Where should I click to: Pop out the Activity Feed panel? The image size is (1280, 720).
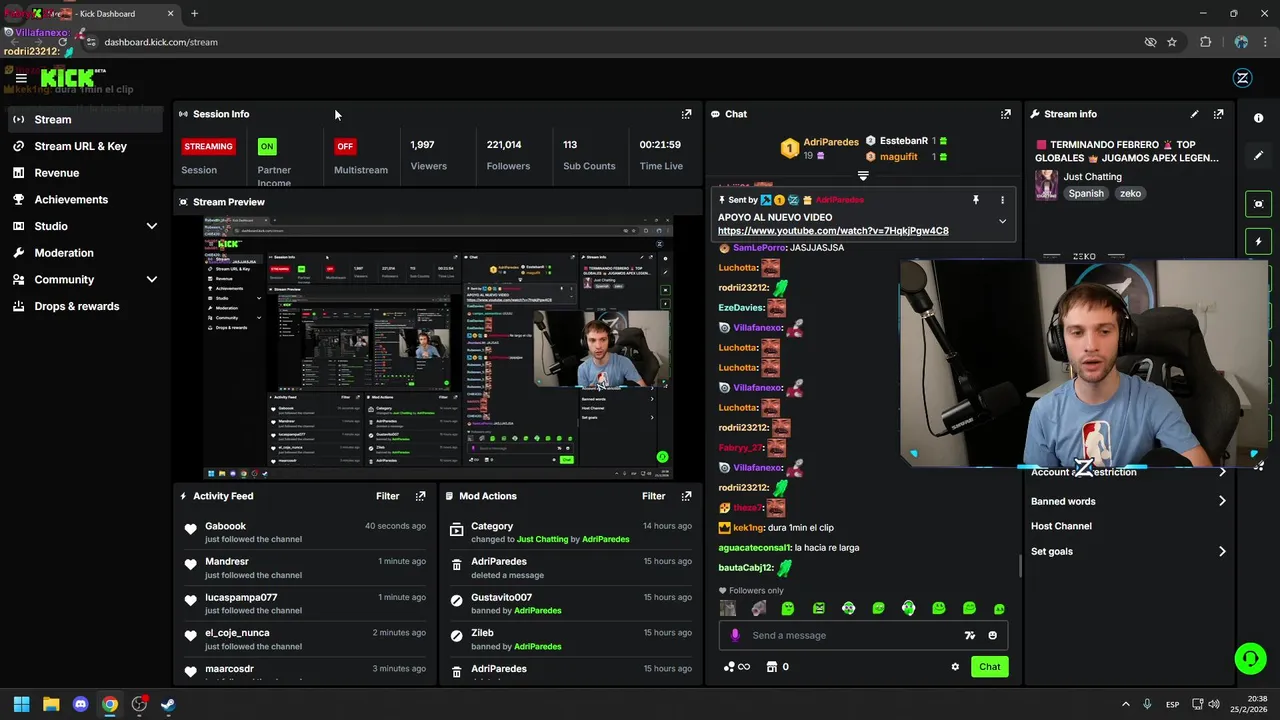(x=420, y=496)
